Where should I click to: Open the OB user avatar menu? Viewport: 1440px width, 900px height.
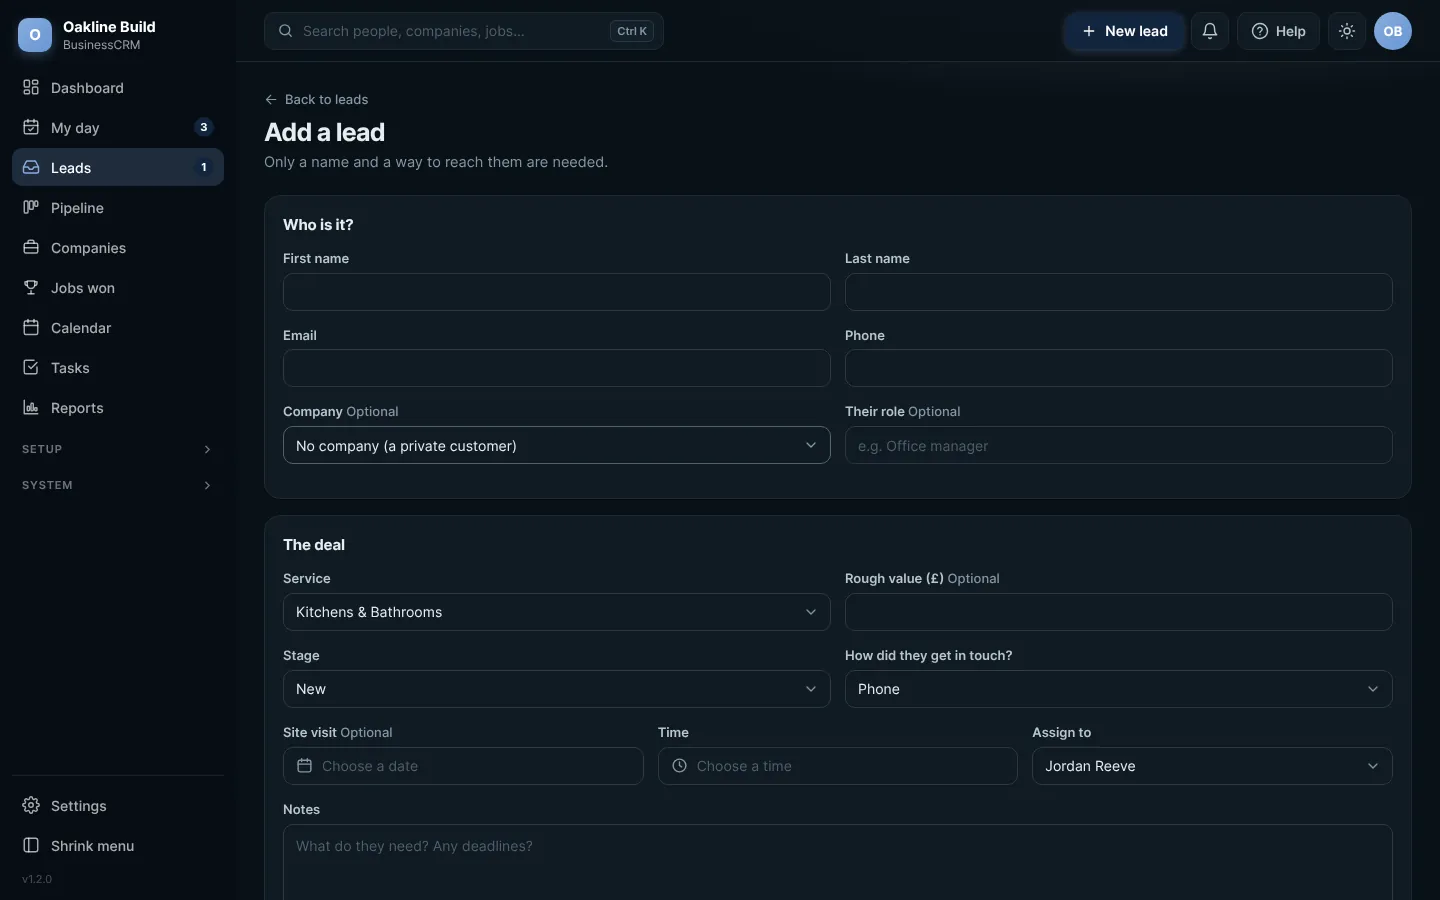[1393, 31]
